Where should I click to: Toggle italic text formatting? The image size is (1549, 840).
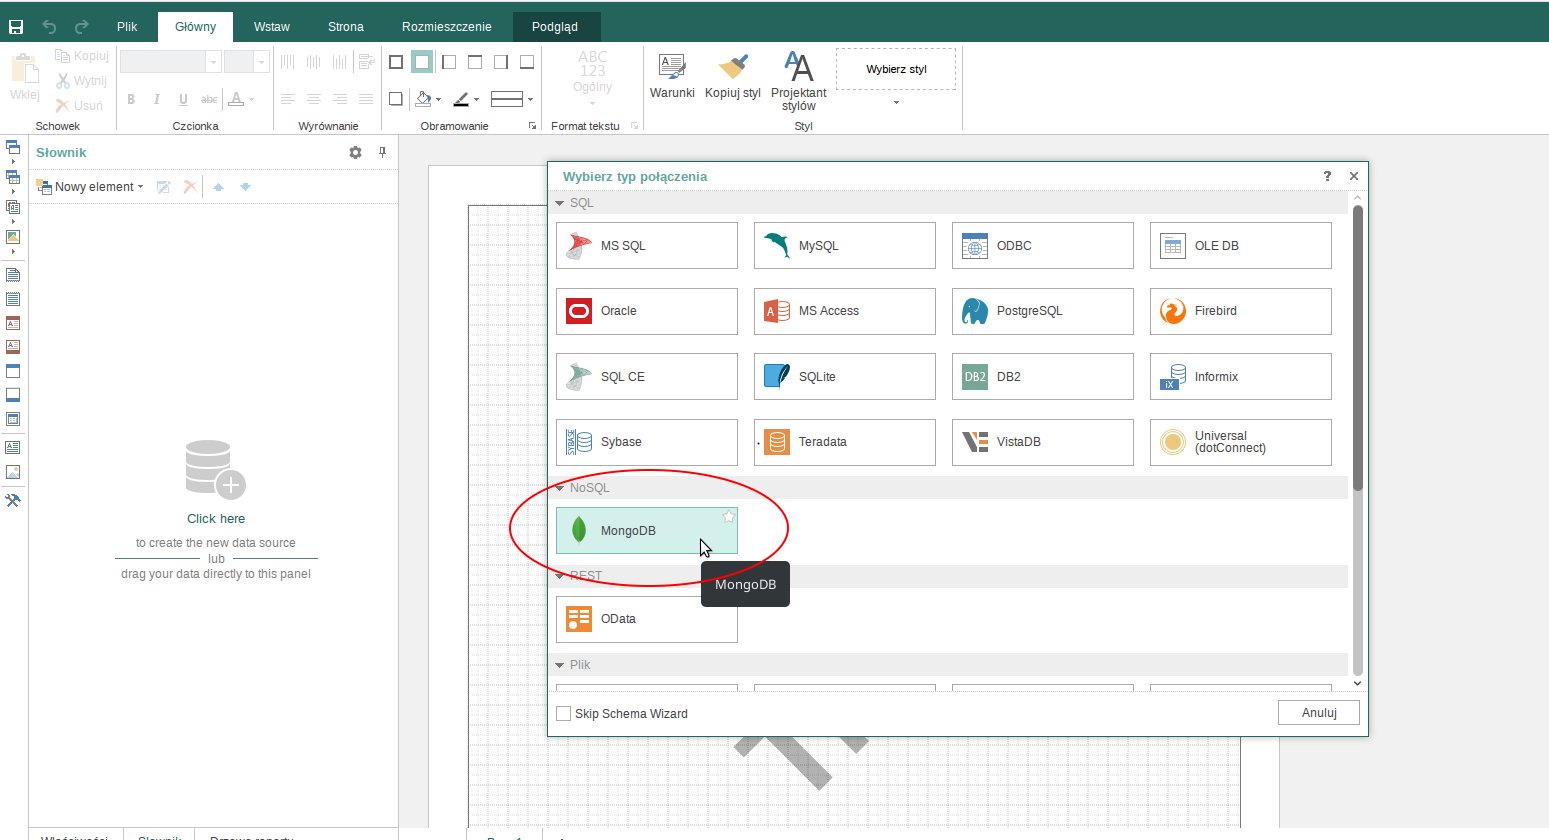point(157,99)
